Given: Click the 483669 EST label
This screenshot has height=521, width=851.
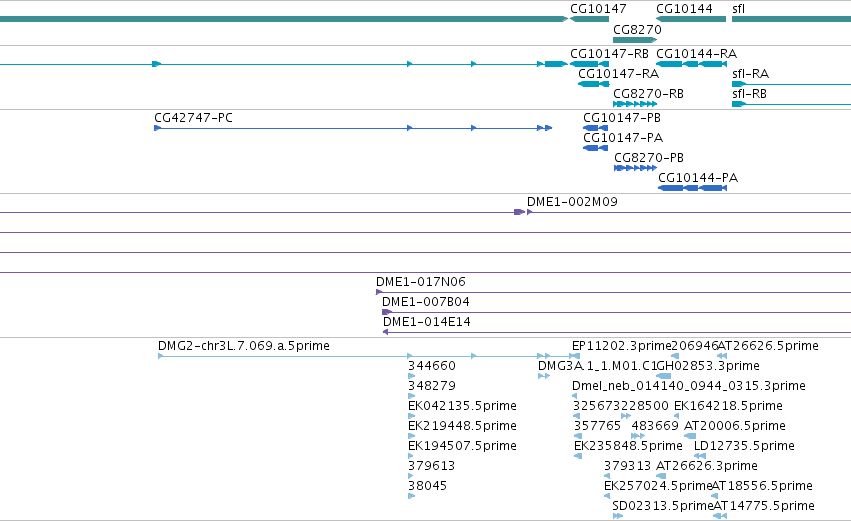Looking at the screenshot, I should click(655, 427).
